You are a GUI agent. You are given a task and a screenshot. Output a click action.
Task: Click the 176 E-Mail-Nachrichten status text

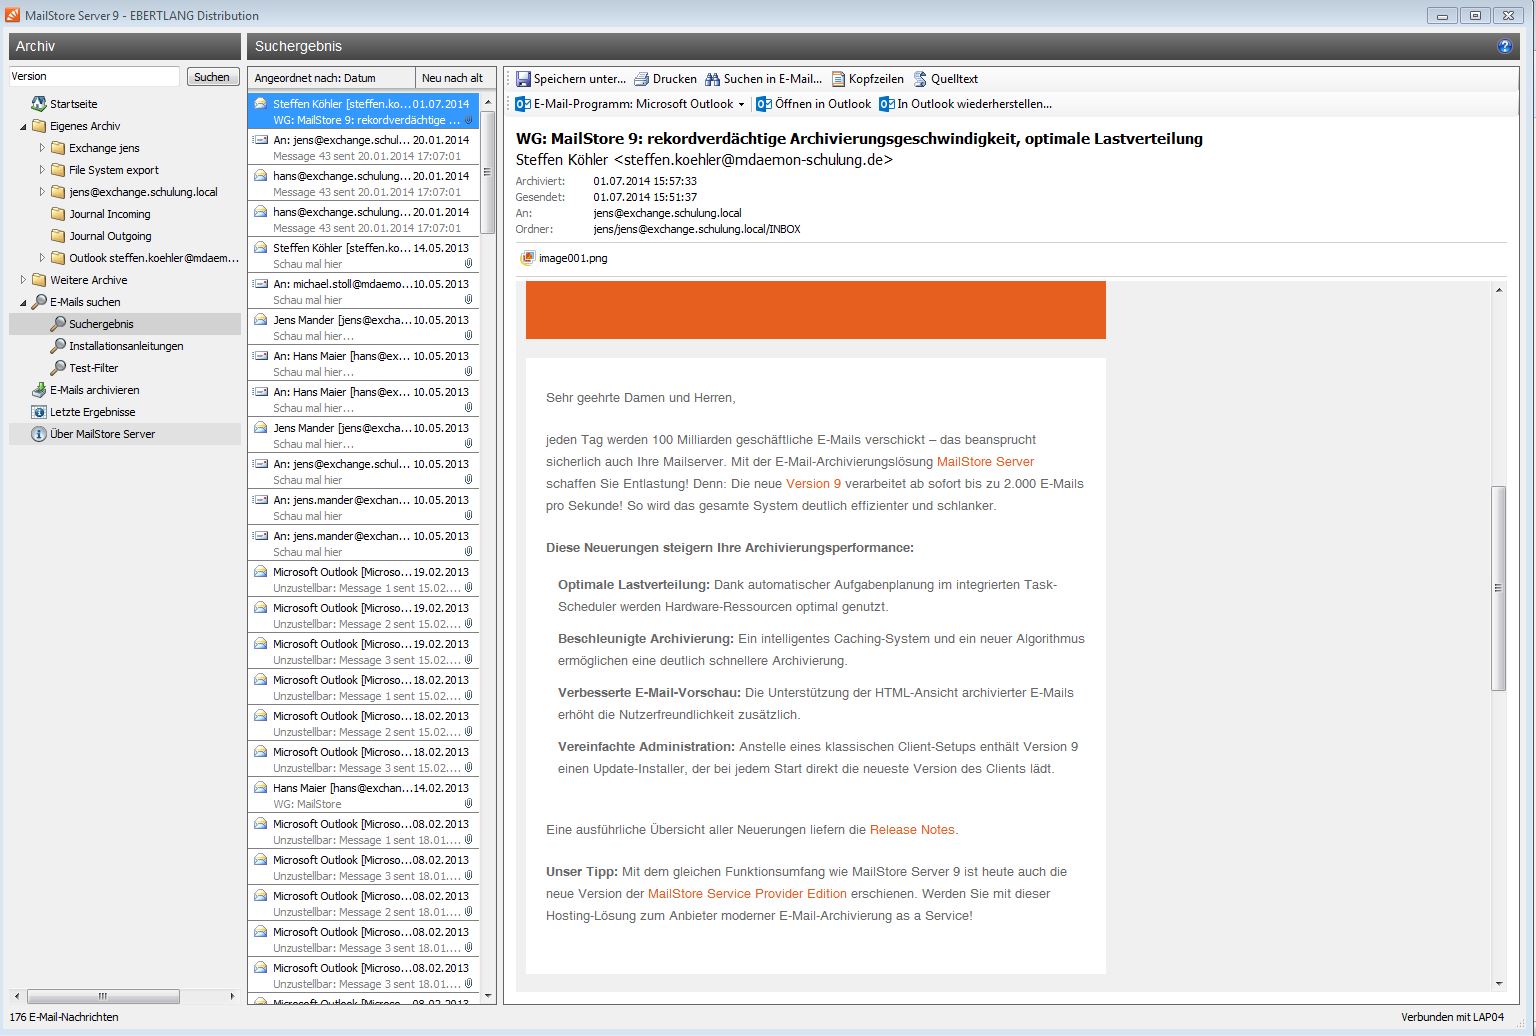64,1017
